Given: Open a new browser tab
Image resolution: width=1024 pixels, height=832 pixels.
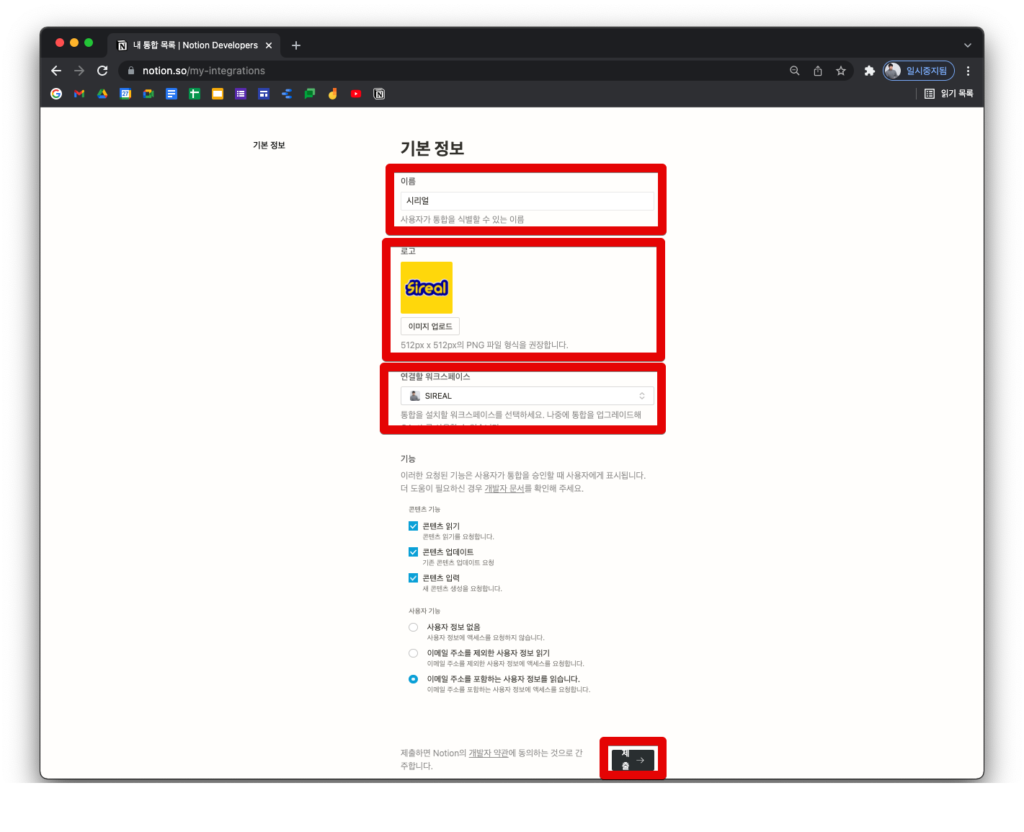Looking at the screenshot, I should coord(296,45).
